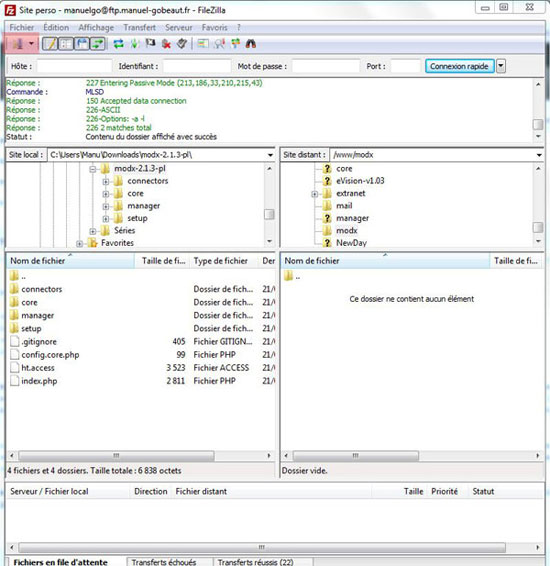Click parent folder icon in local file list
This screenshot has height=566, width=550.
click(x=14, y=276)
